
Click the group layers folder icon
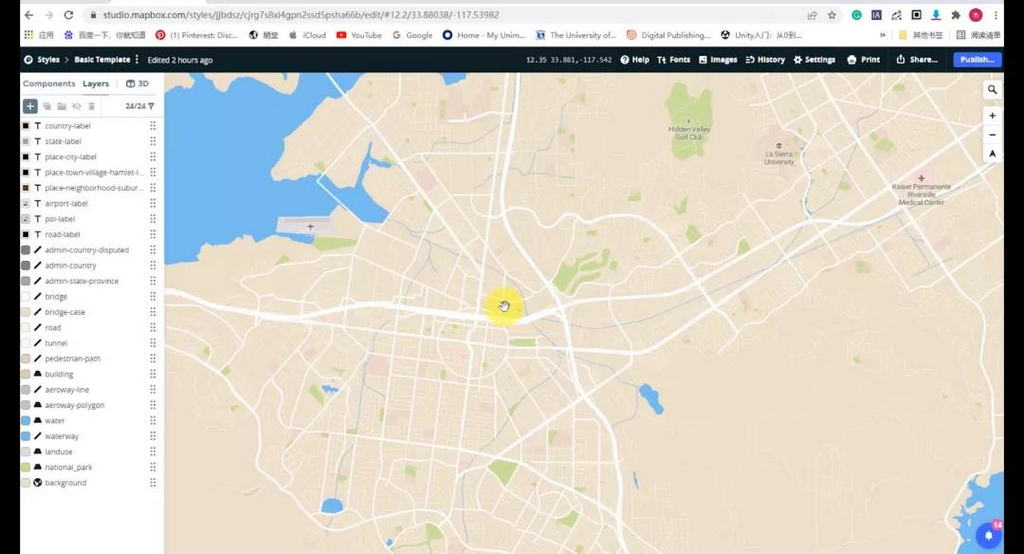61,106
